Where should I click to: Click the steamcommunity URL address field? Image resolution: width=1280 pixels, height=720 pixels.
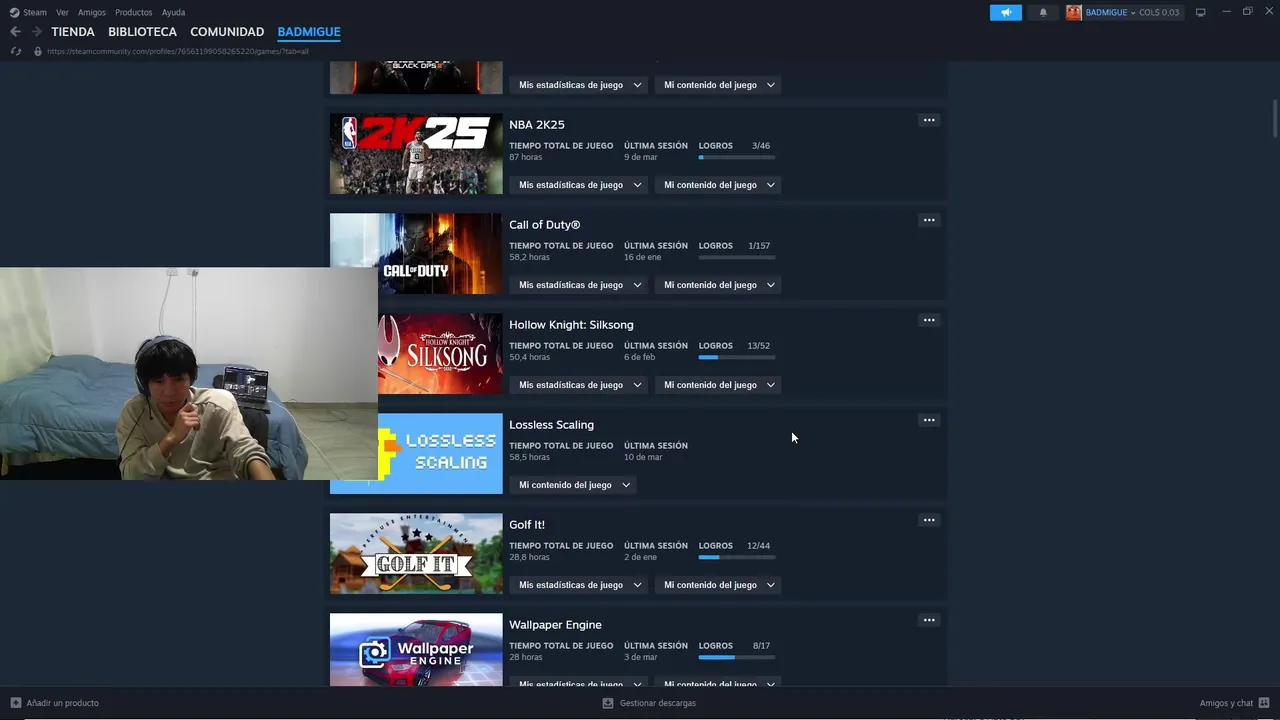click(x=178, y=51)
